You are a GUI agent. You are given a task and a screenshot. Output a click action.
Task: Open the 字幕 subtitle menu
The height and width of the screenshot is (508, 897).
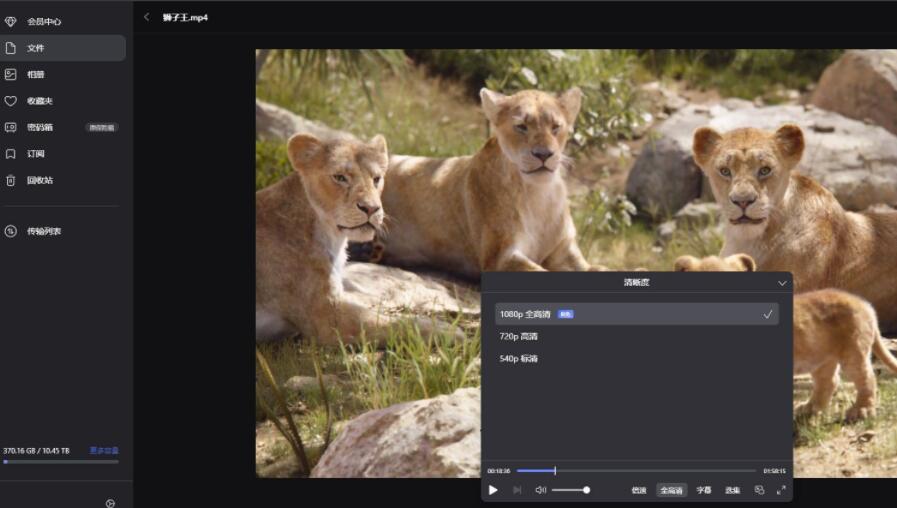704,490
